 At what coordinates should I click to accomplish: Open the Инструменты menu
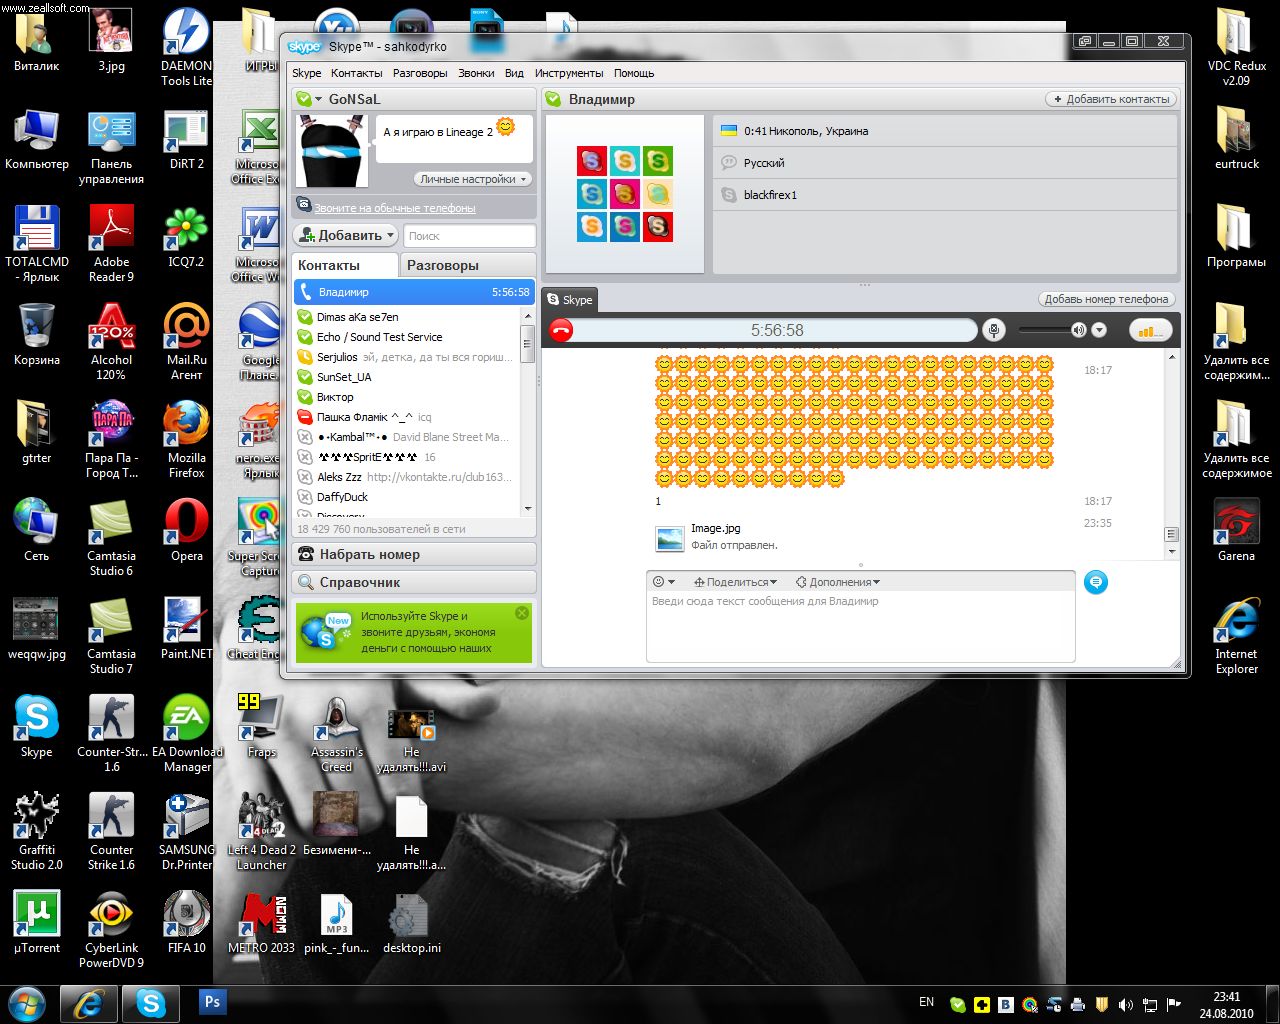[569, 73]
